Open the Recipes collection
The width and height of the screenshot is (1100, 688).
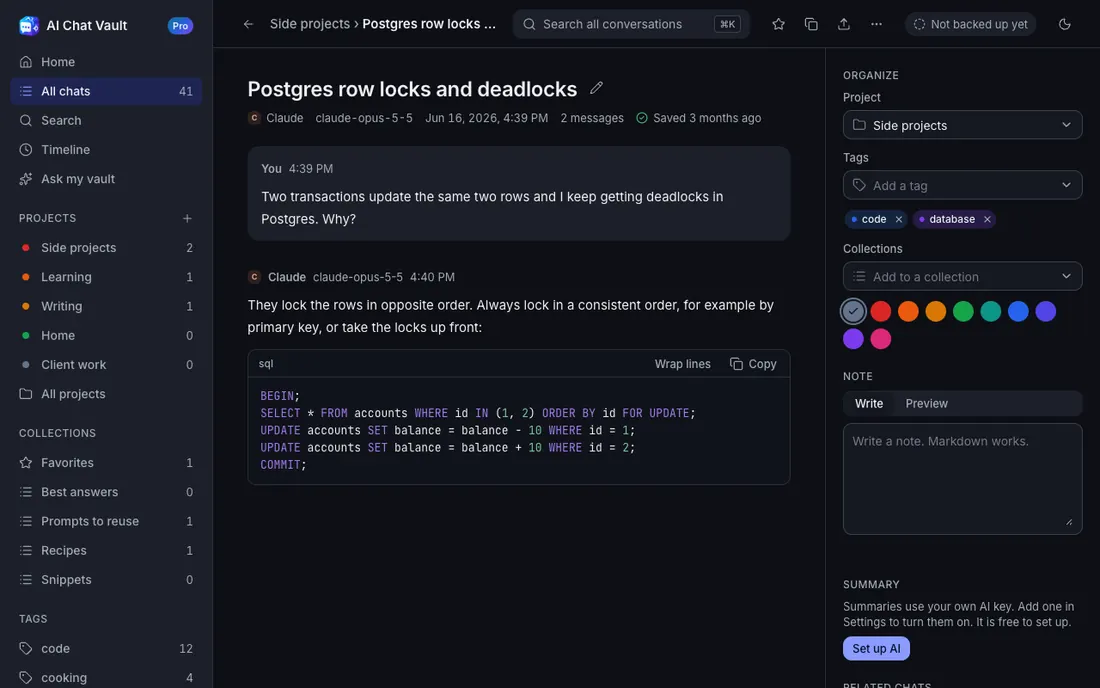click(106, 551)
